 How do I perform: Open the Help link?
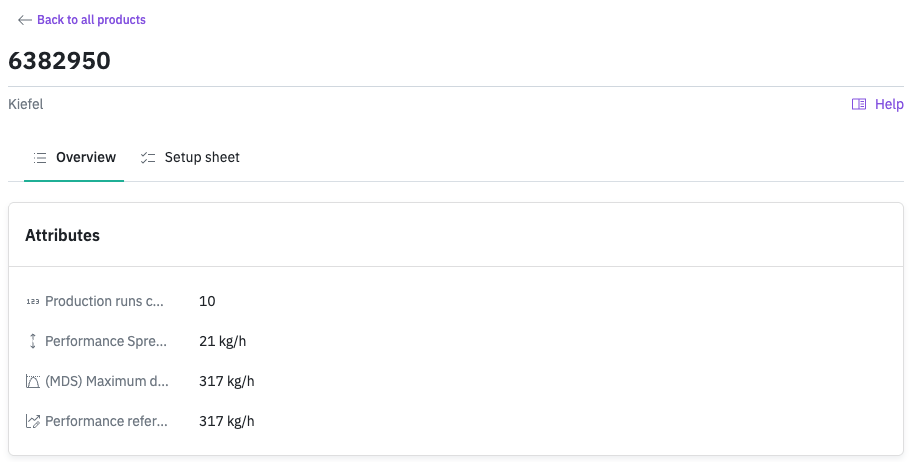click(x=889, y=104)
